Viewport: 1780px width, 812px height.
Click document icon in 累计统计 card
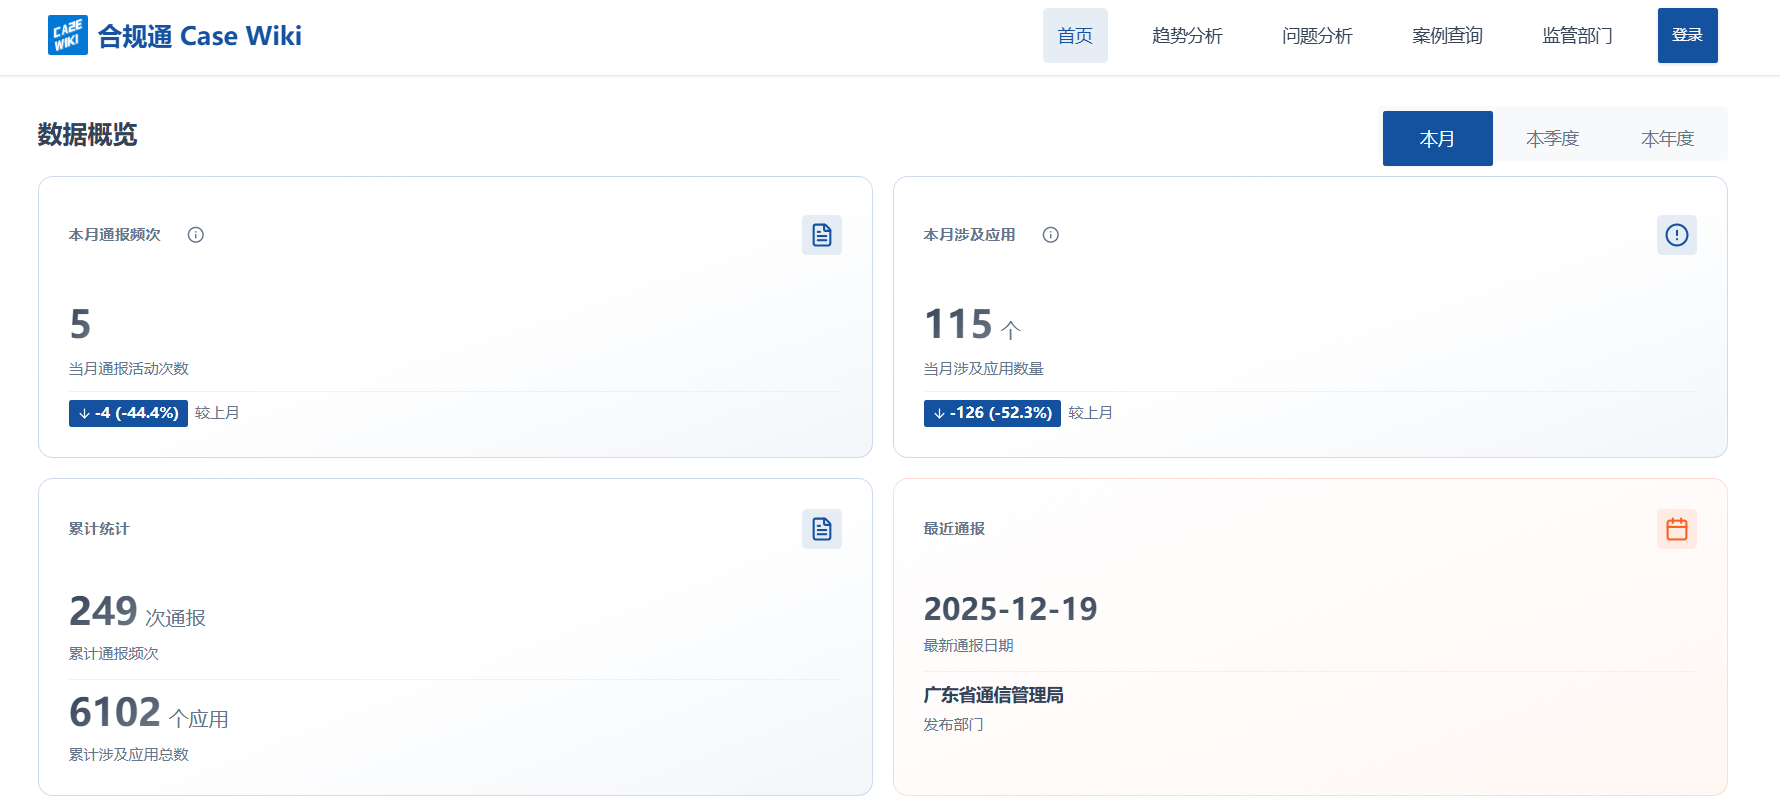(822, 529)
